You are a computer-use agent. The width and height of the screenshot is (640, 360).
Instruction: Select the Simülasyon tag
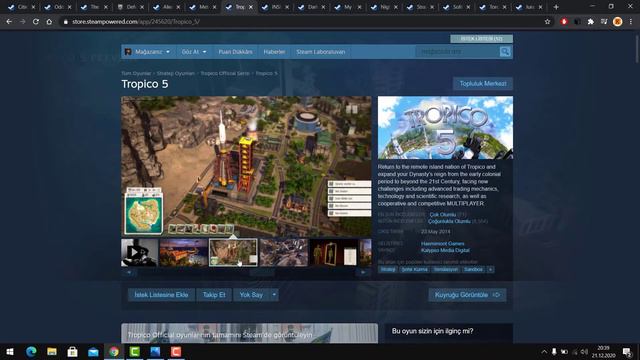446,269
